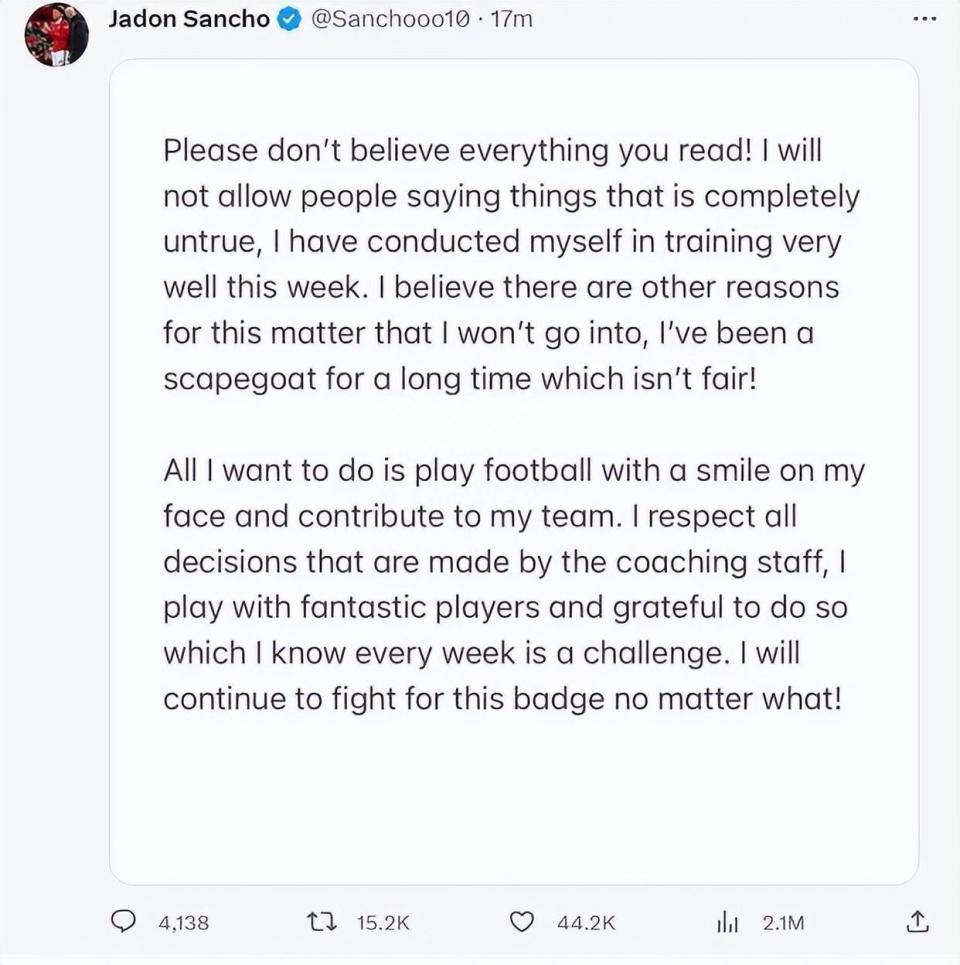Open the @Sanchooo10 handle link

(384, 20)
